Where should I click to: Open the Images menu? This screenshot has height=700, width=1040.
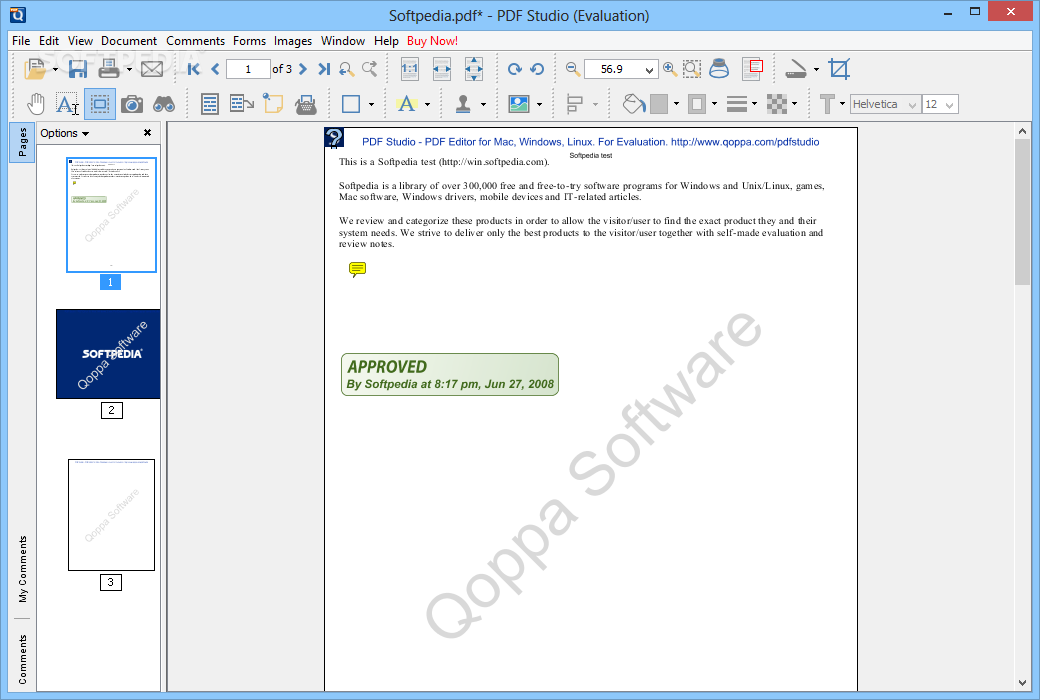pos(292,41)
